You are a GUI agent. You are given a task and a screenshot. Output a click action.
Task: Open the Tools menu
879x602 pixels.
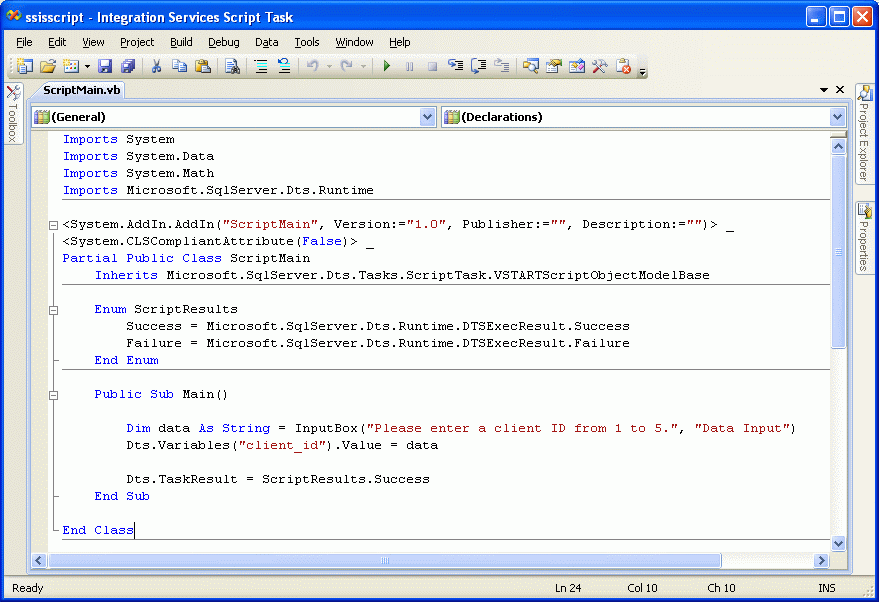coord(306,42)
